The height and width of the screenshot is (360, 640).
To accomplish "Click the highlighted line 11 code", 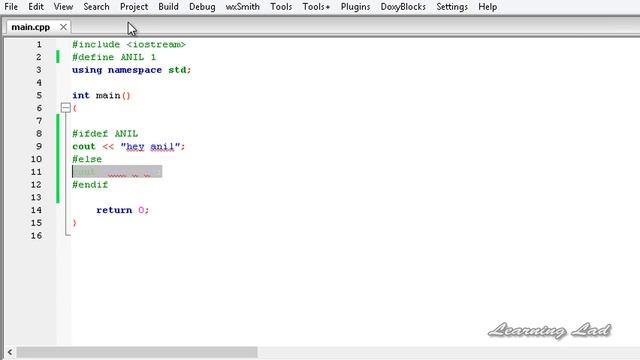I will click(117, 172).
